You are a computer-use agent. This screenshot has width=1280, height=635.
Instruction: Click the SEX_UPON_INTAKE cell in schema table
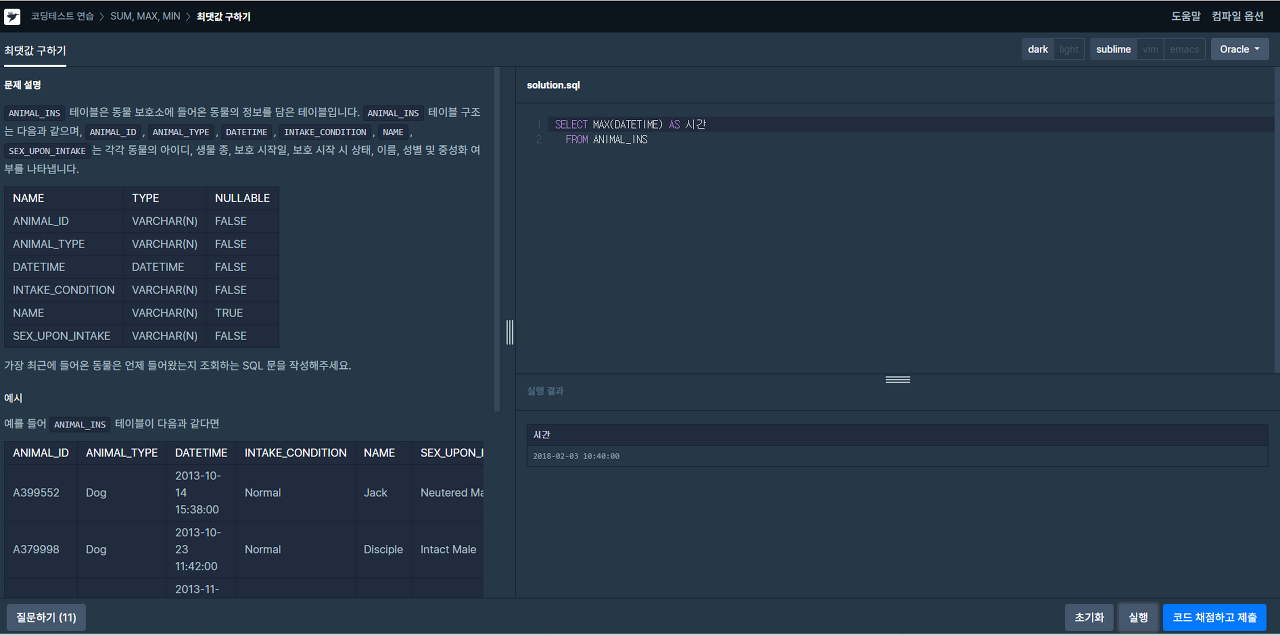(64, 336)
